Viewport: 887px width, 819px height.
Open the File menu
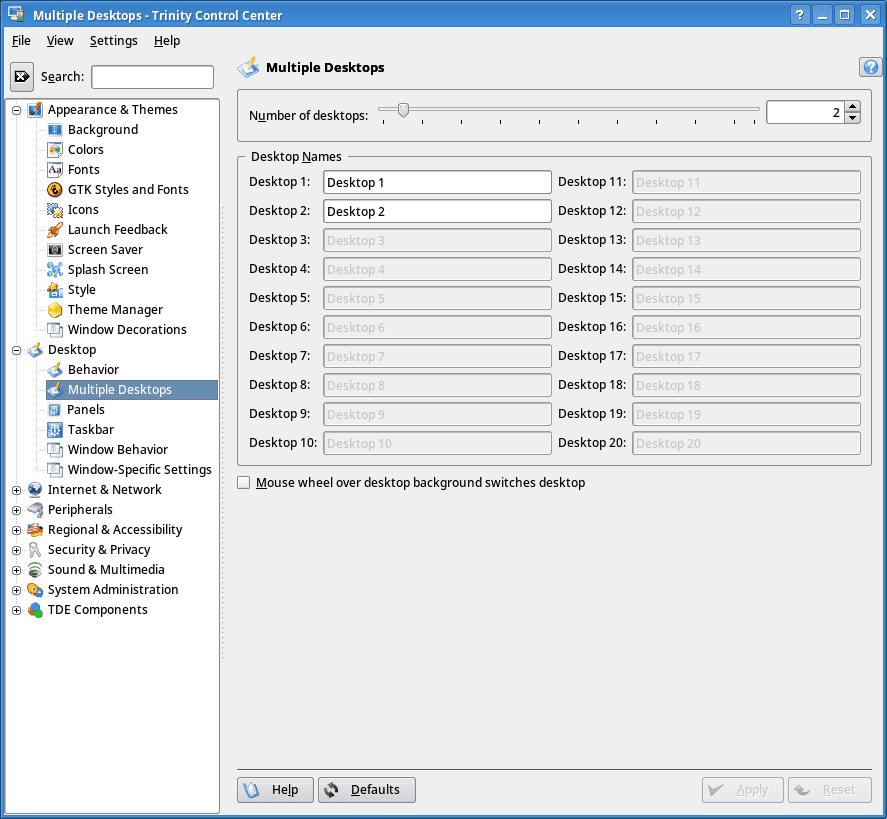[21, 41]
